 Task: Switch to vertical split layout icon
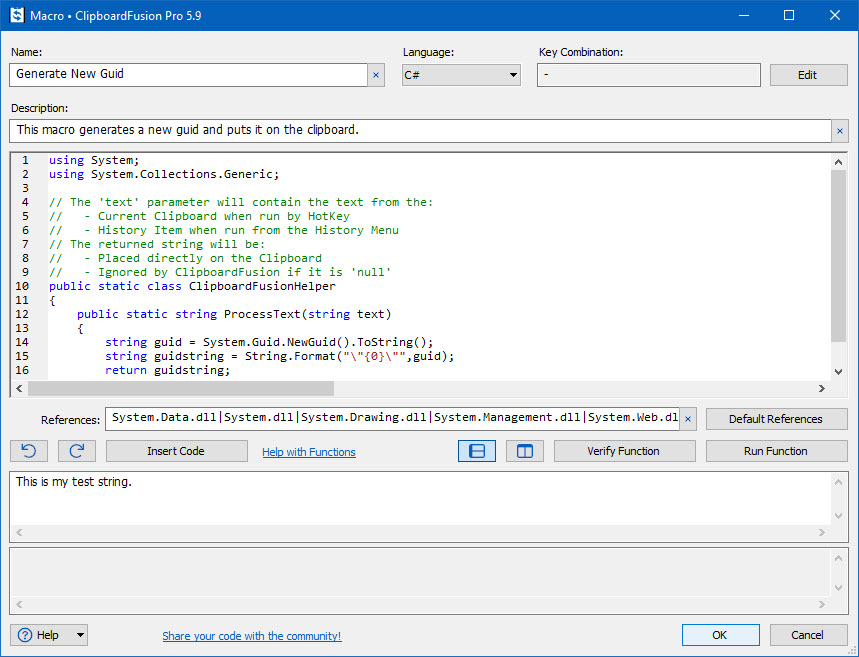click(525, 451)
